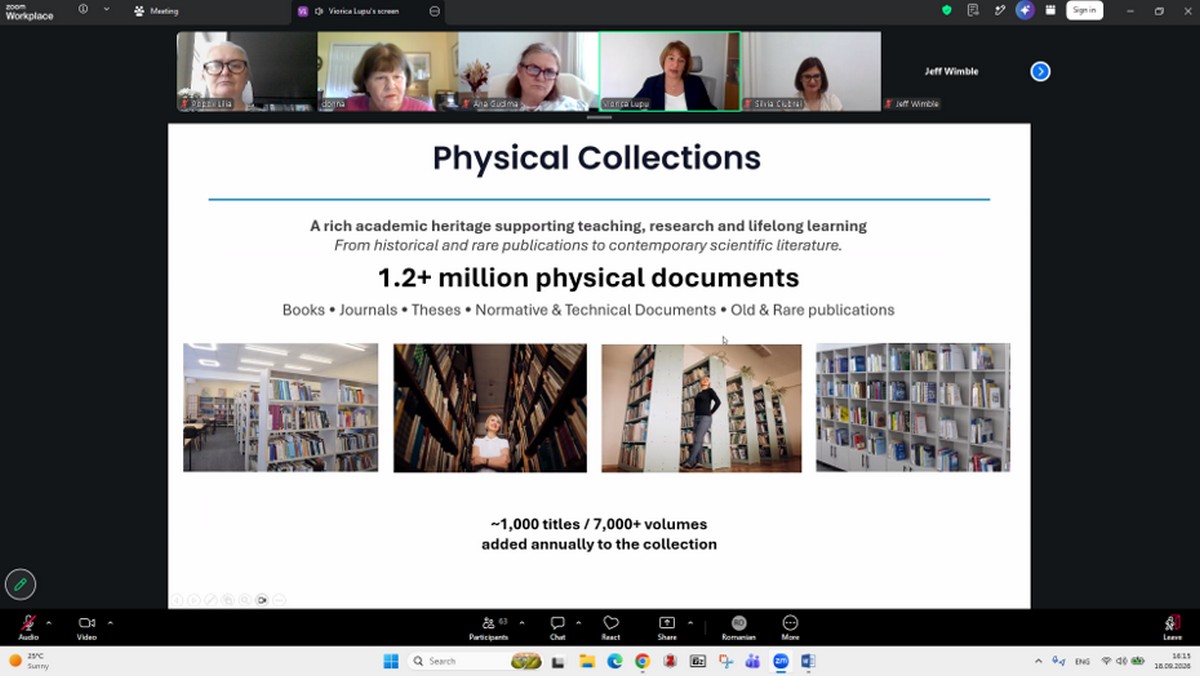Open the notes icon in title bar
Viewport: 1200px width, 676px height.
(x=973, y=10)
